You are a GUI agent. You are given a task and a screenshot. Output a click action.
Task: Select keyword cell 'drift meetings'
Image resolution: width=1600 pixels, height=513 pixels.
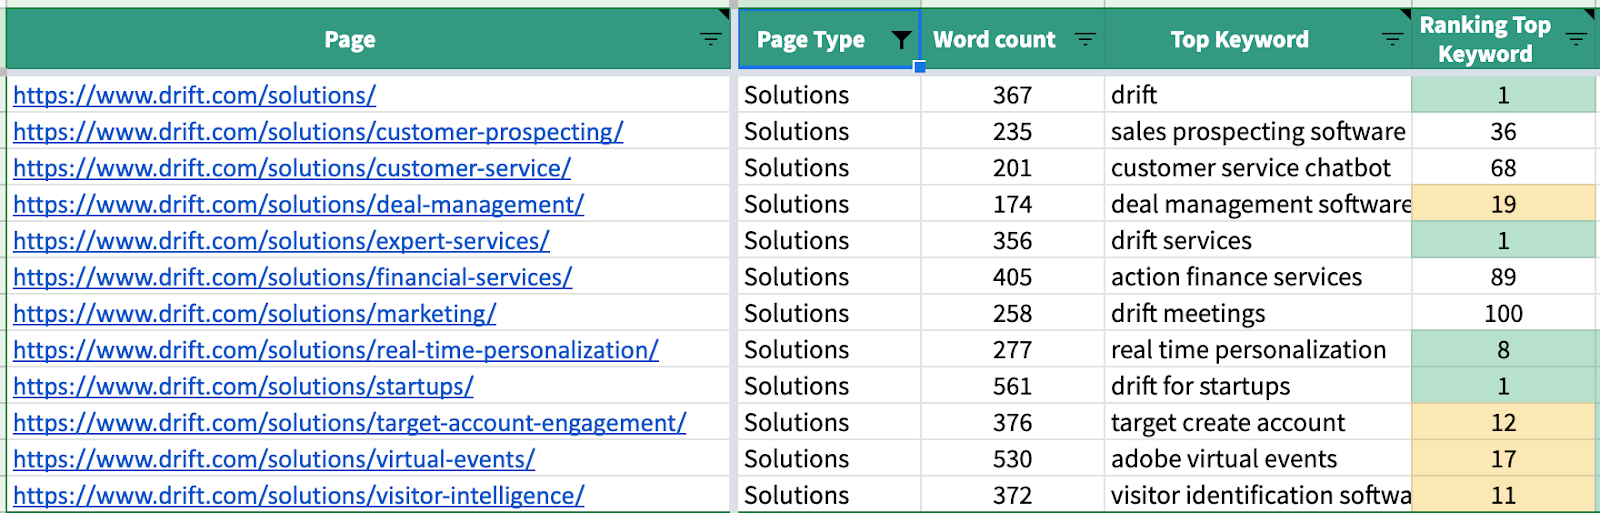tap(1258, 314)
